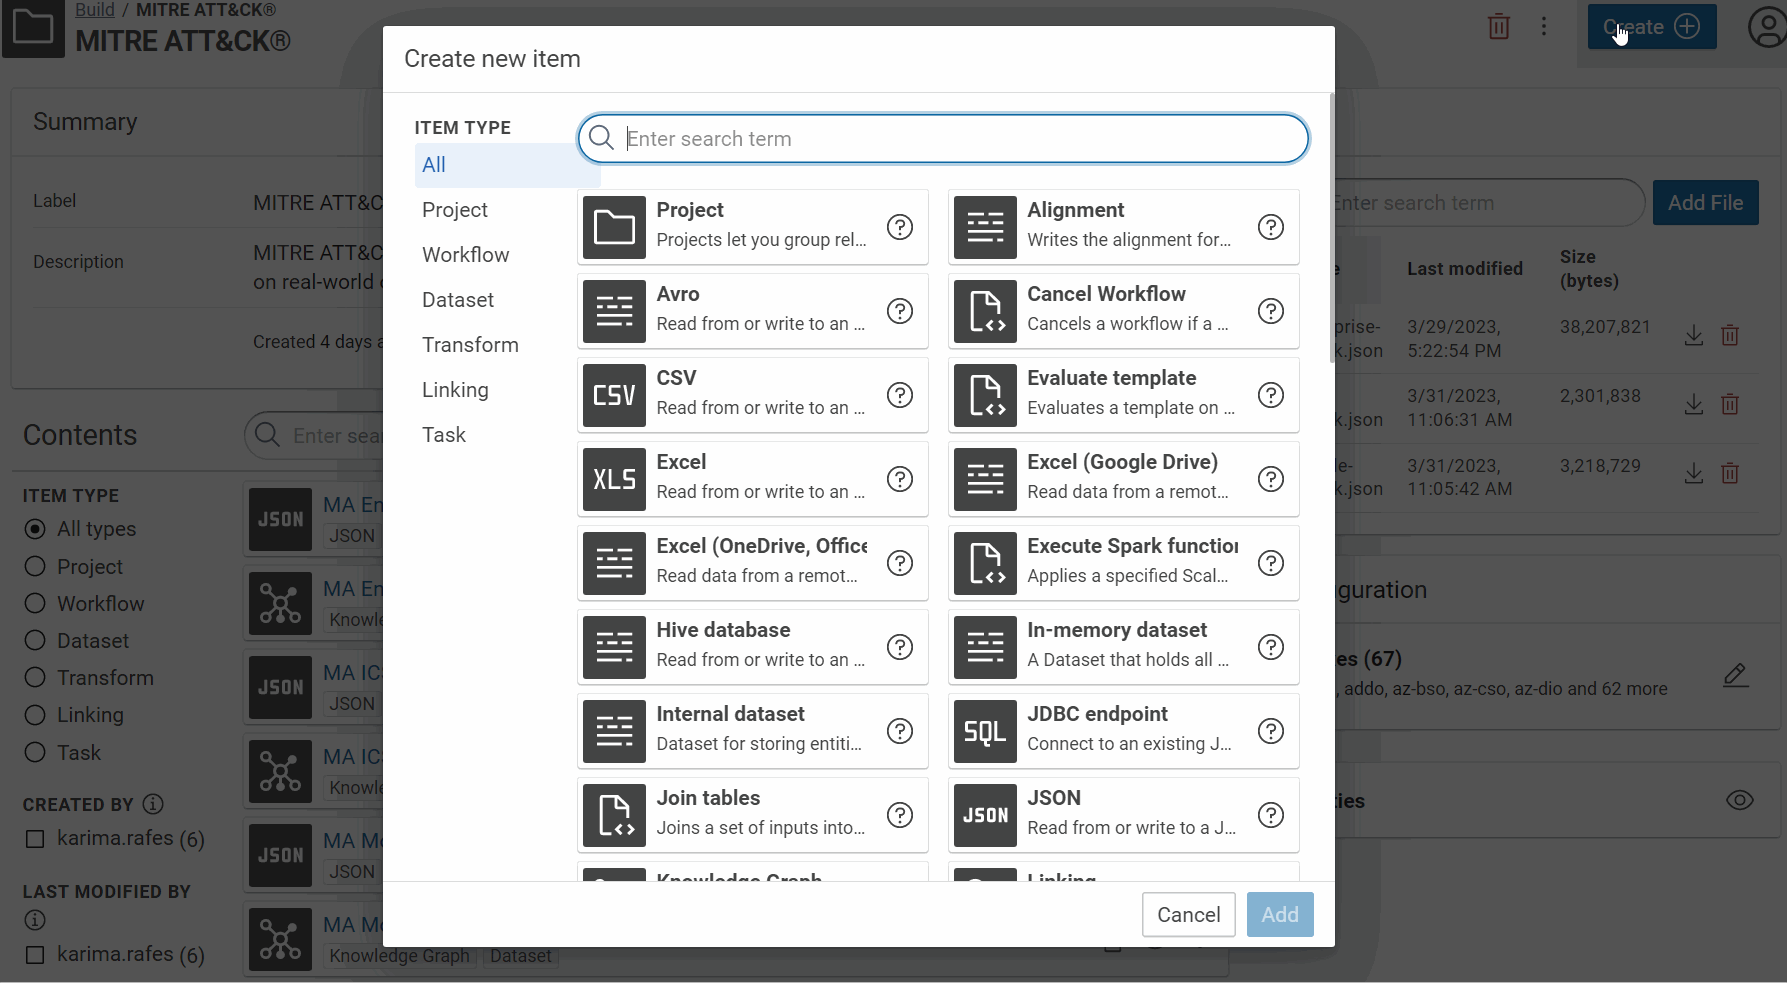Image resolution: width=1787 pixels, height=983 pixels.
Task: Select the All types radio button
Action: 35,529
